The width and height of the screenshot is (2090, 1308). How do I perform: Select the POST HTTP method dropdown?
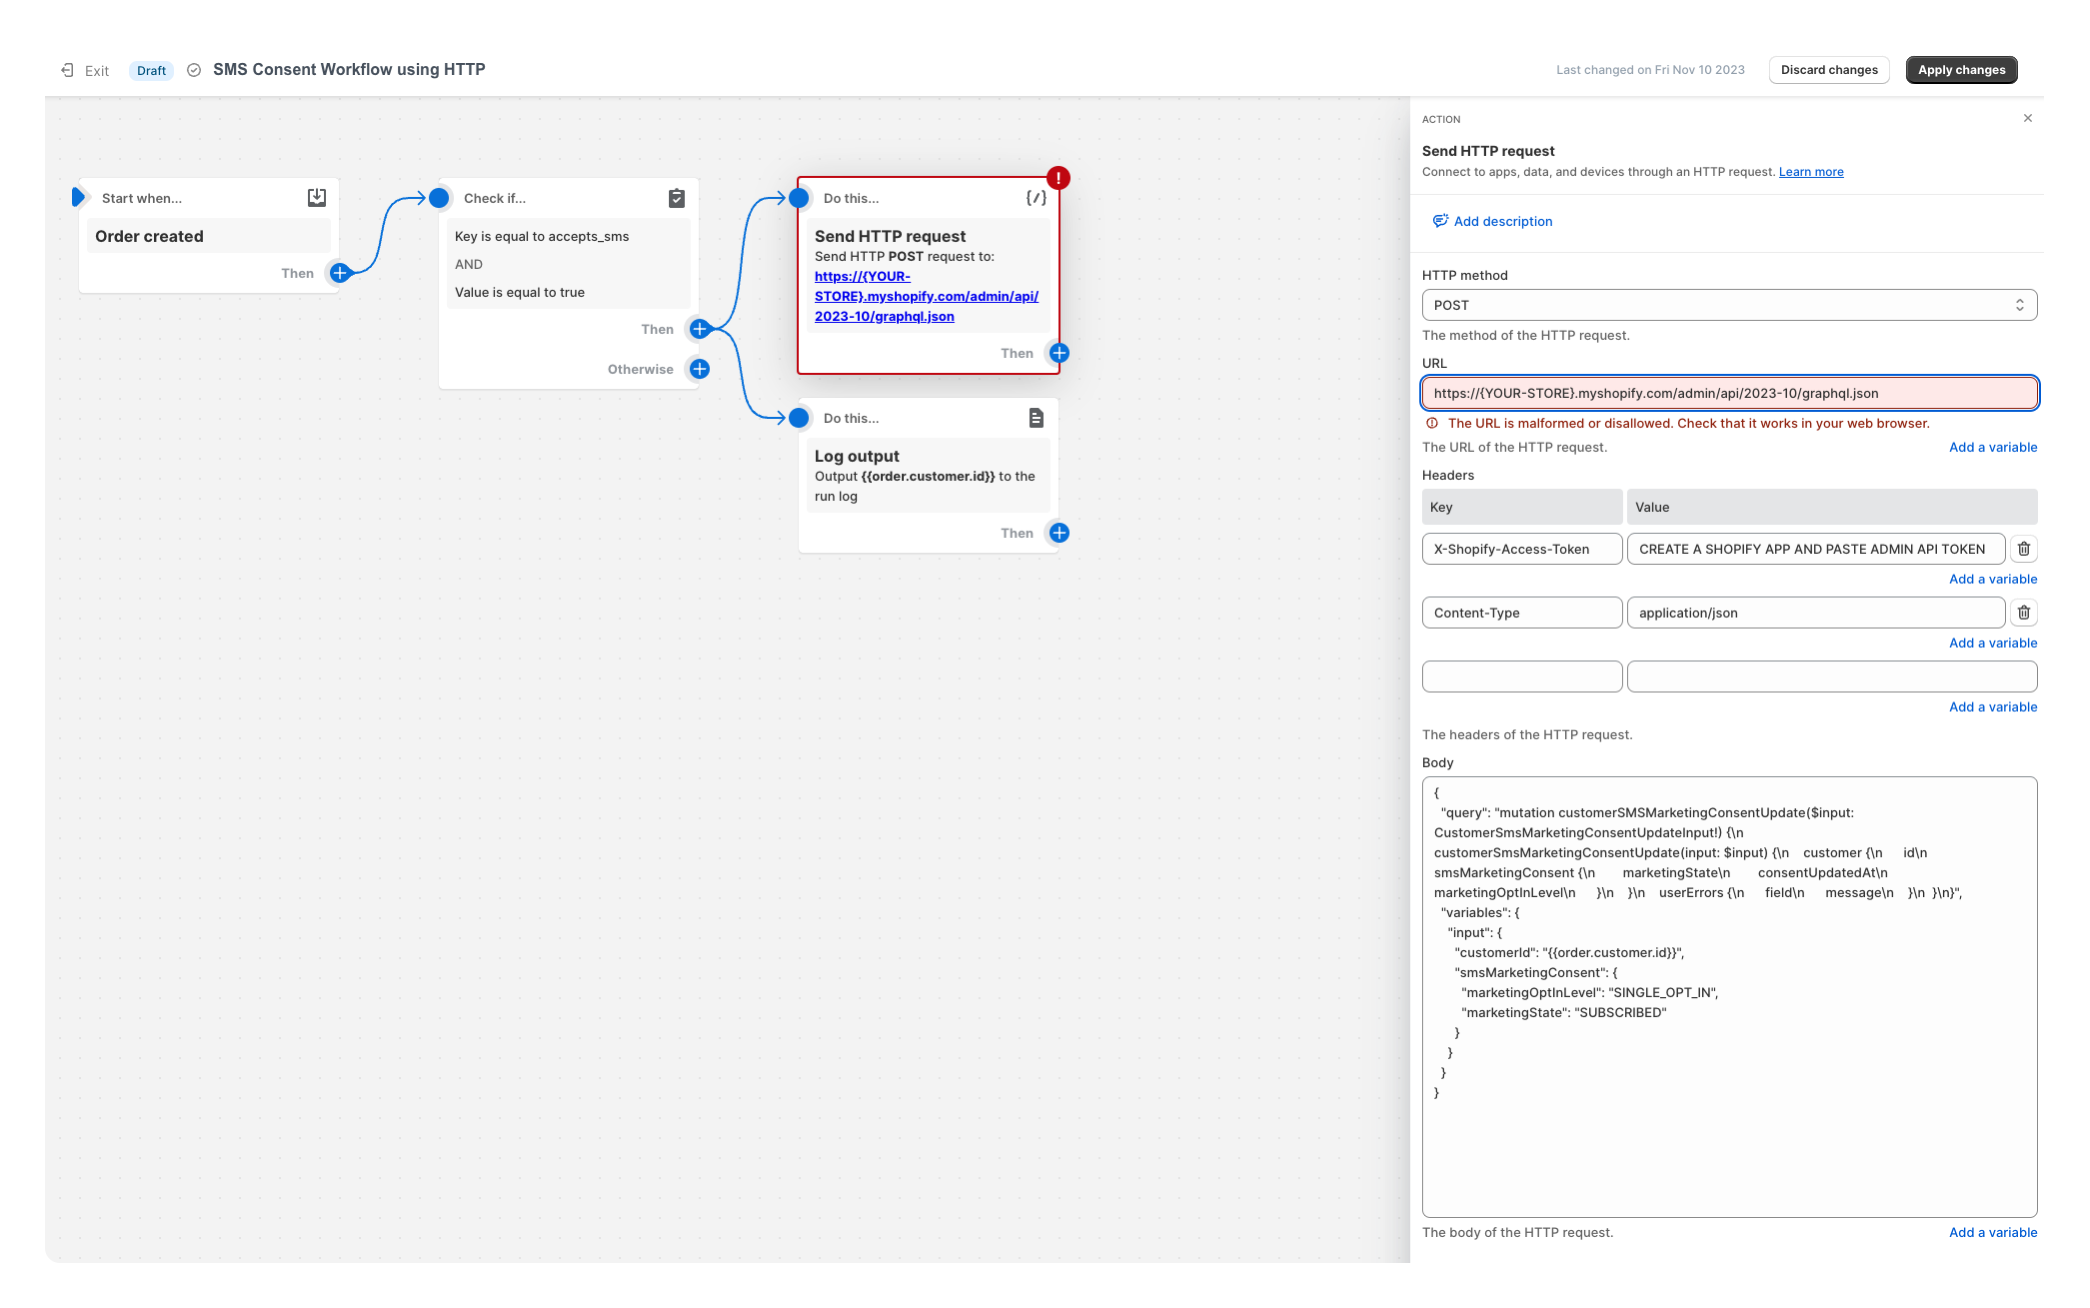point(1730,304)
